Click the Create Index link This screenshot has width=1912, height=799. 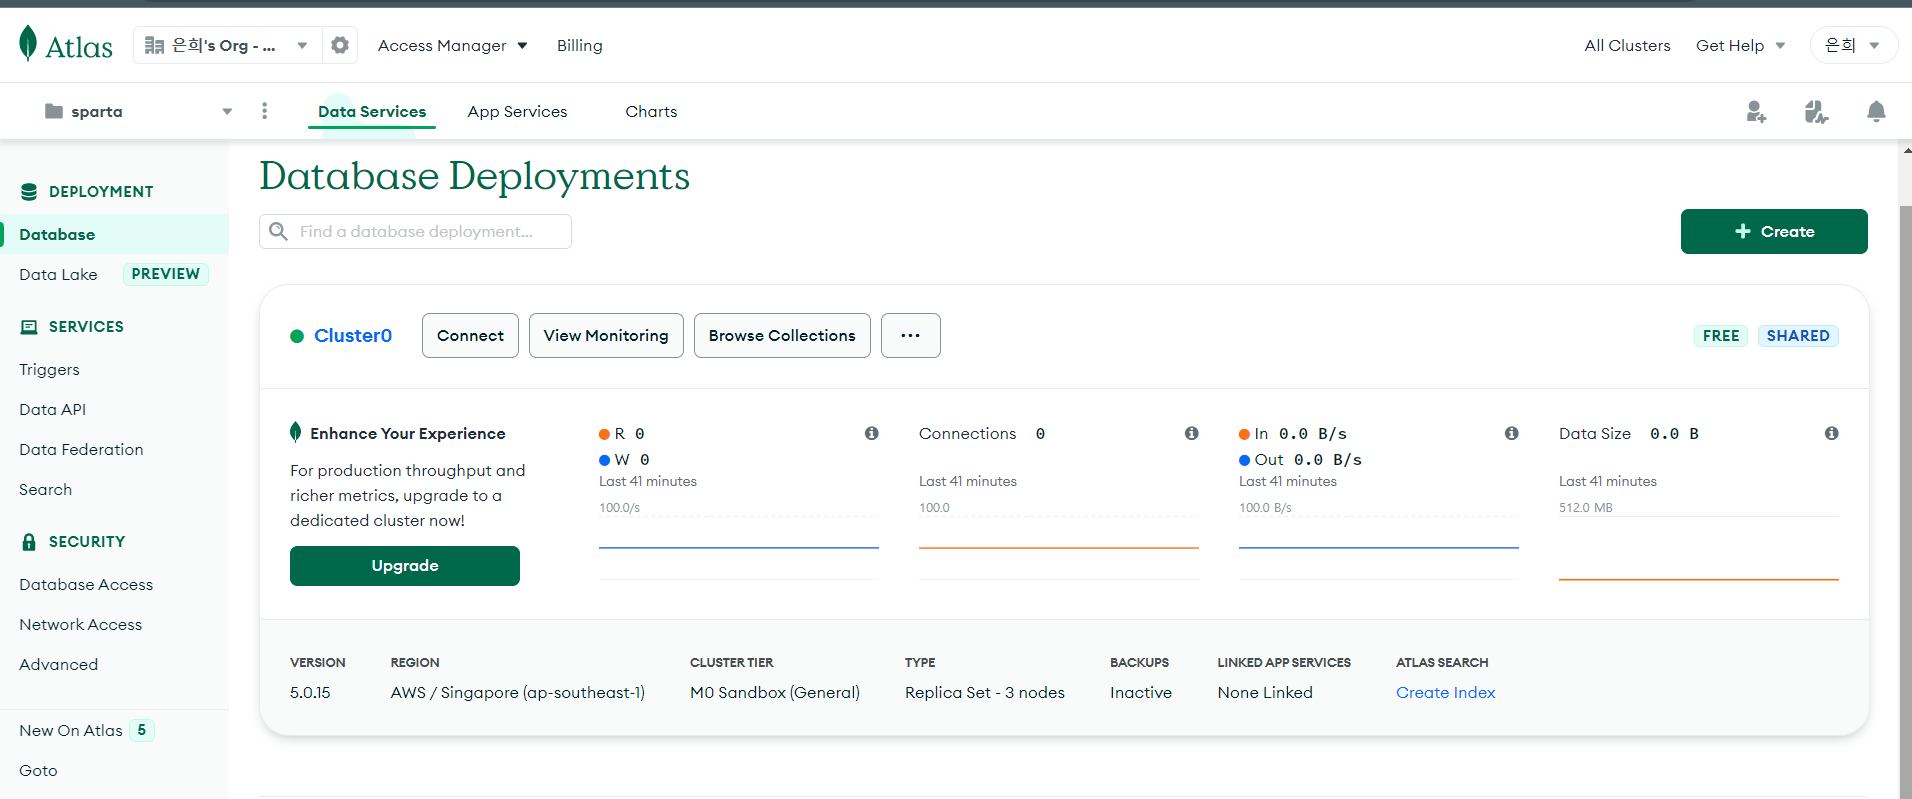pos(1446,693)
